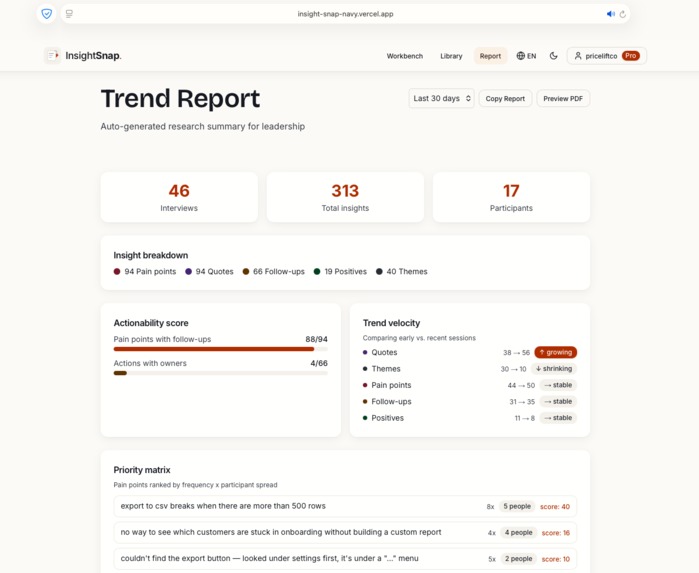This screenshot has height=573, width=699.
Task: Click the 4/66 value
Action: (319, 363)
